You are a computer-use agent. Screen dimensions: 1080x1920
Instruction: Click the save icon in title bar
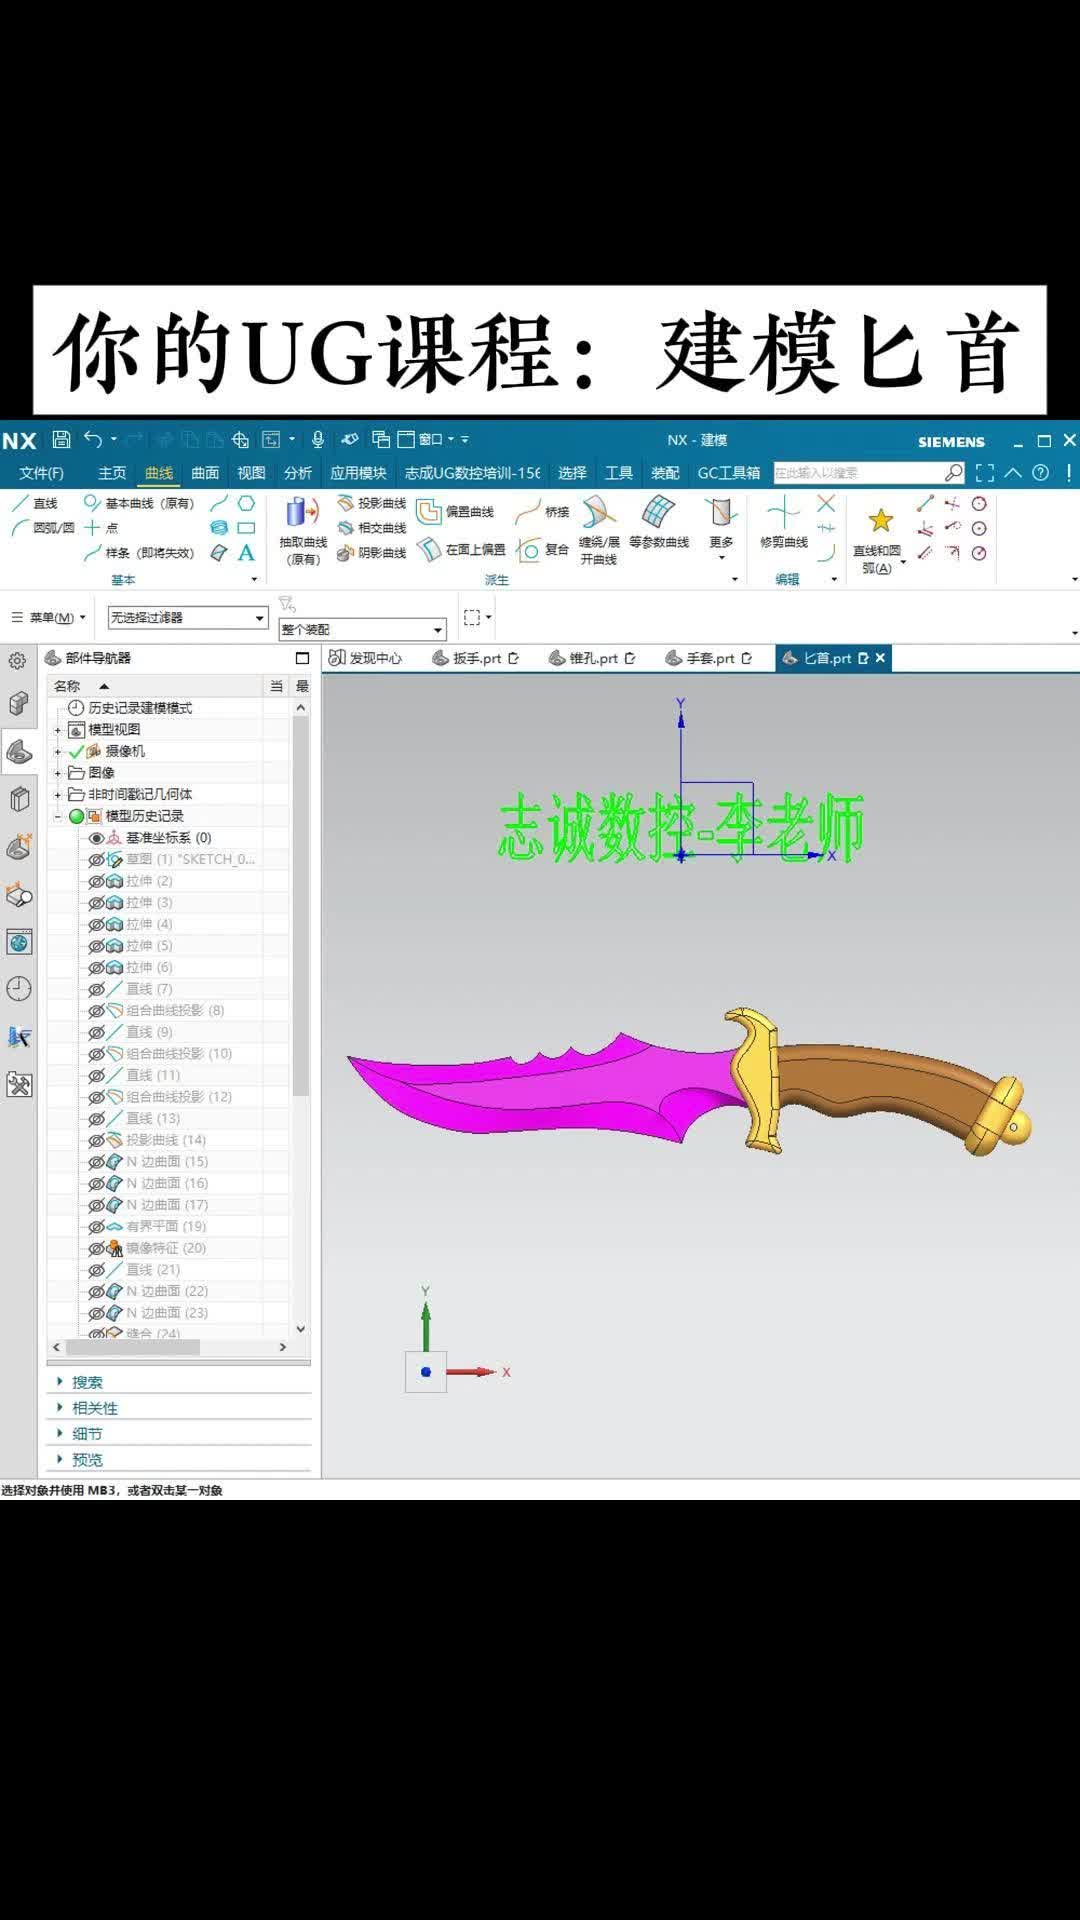coord(61,439)
